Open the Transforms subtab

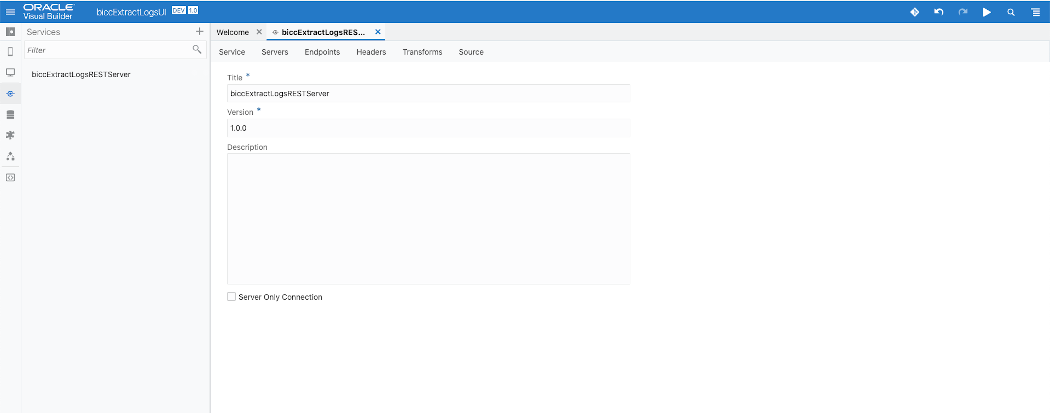(423, 52)
